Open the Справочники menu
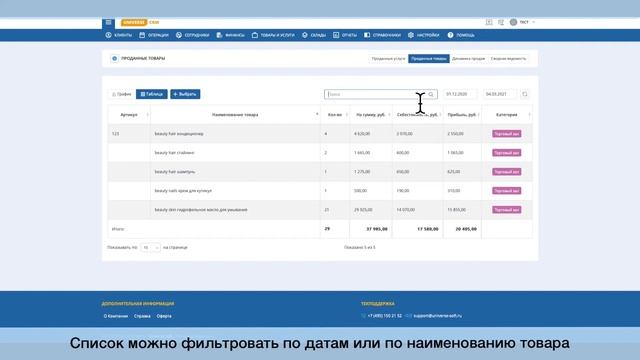Viewport: 640px width, 360px height. tap(382, 35)
